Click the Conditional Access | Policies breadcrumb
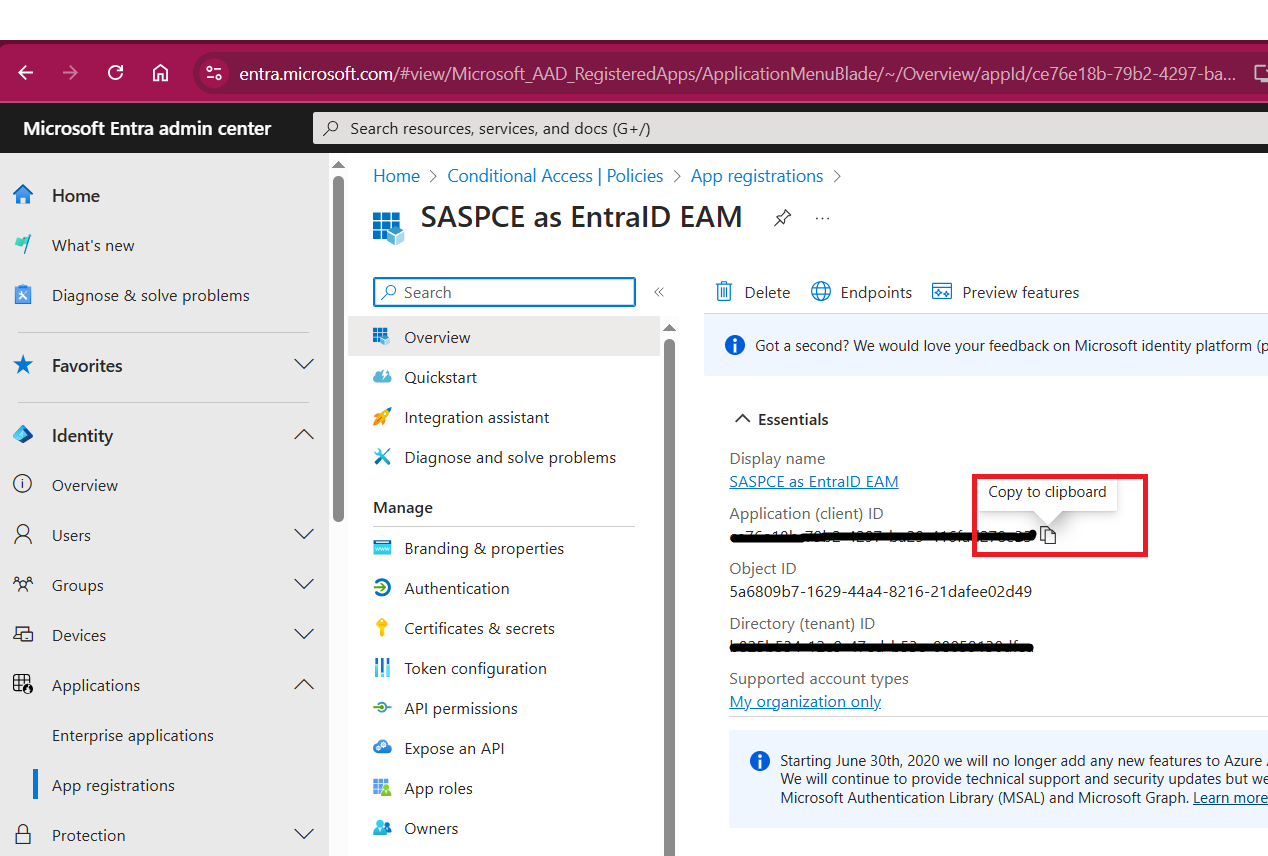Image resolution: width=1268 pixels, height=856 pixels. [555, 176]
